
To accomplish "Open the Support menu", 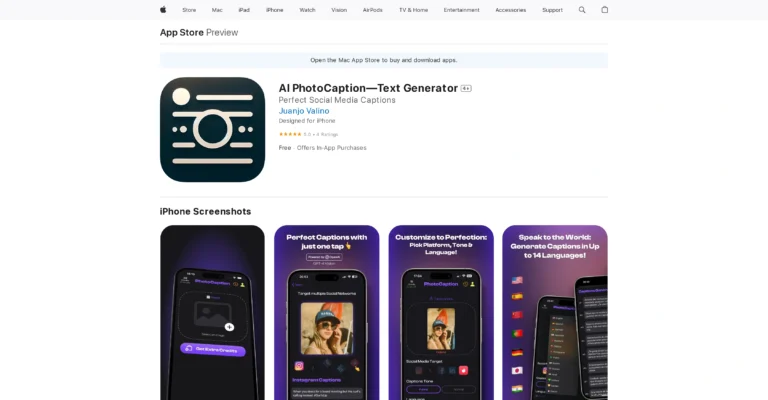I will pyautogui.click(x=552, y=10).
